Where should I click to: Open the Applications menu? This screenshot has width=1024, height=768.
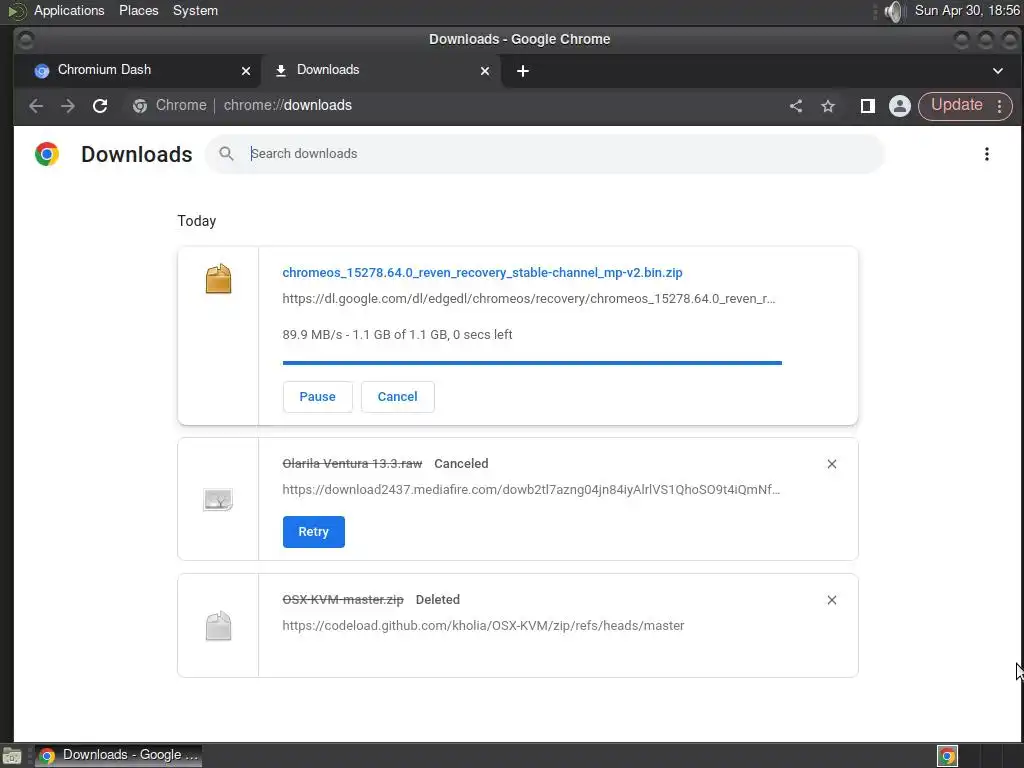coord(69,10)
